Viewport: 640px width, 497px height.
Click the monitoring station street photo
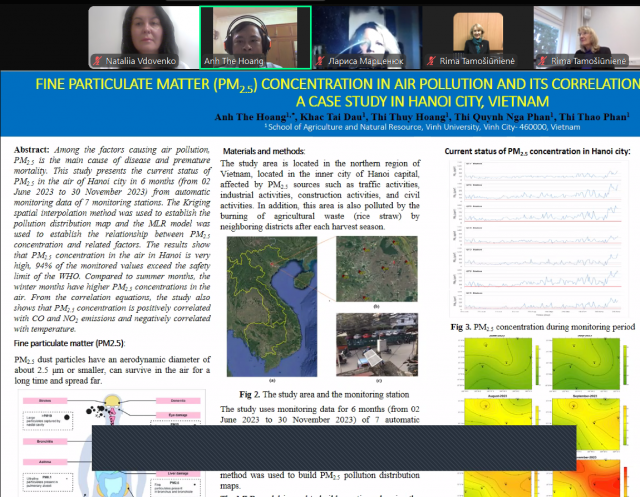click(x=377, y=344)
